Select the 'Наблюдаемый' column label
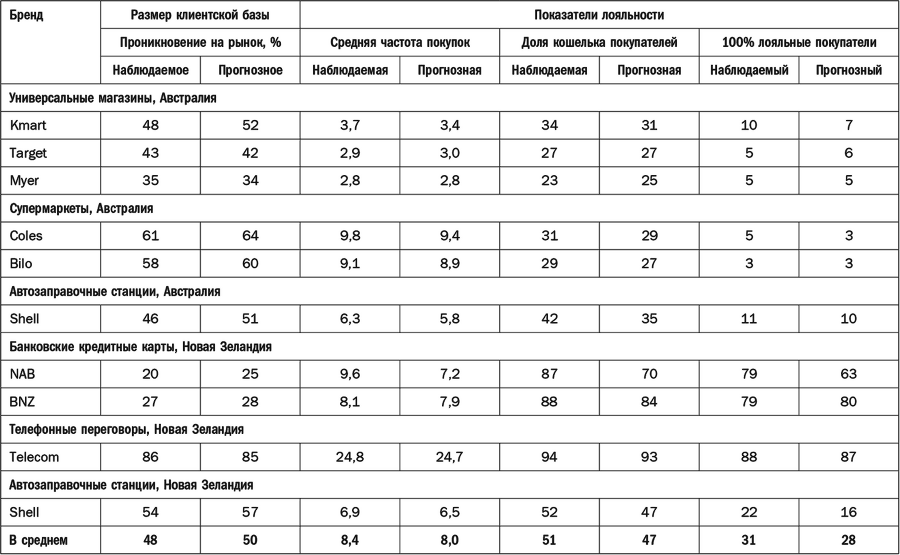Image resolution: width=900 pixels, height=555 pixels. [749, 70]
